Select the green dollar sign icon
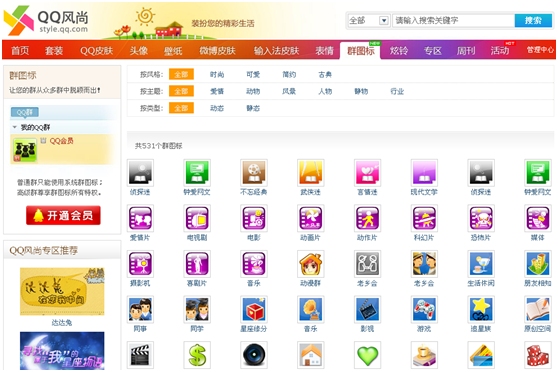Screen dimensions: 558x372 tap(197, 355)
